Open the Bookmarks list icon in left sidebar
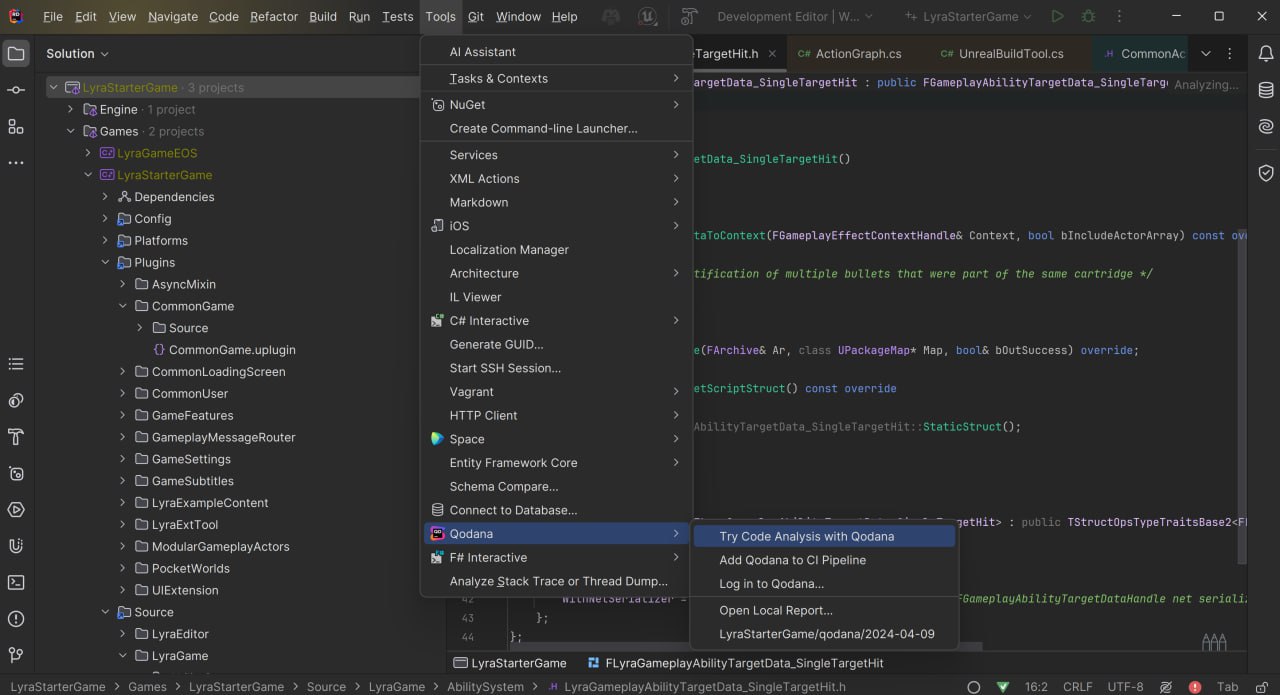The image size is (1280, 695). (16, 364)
